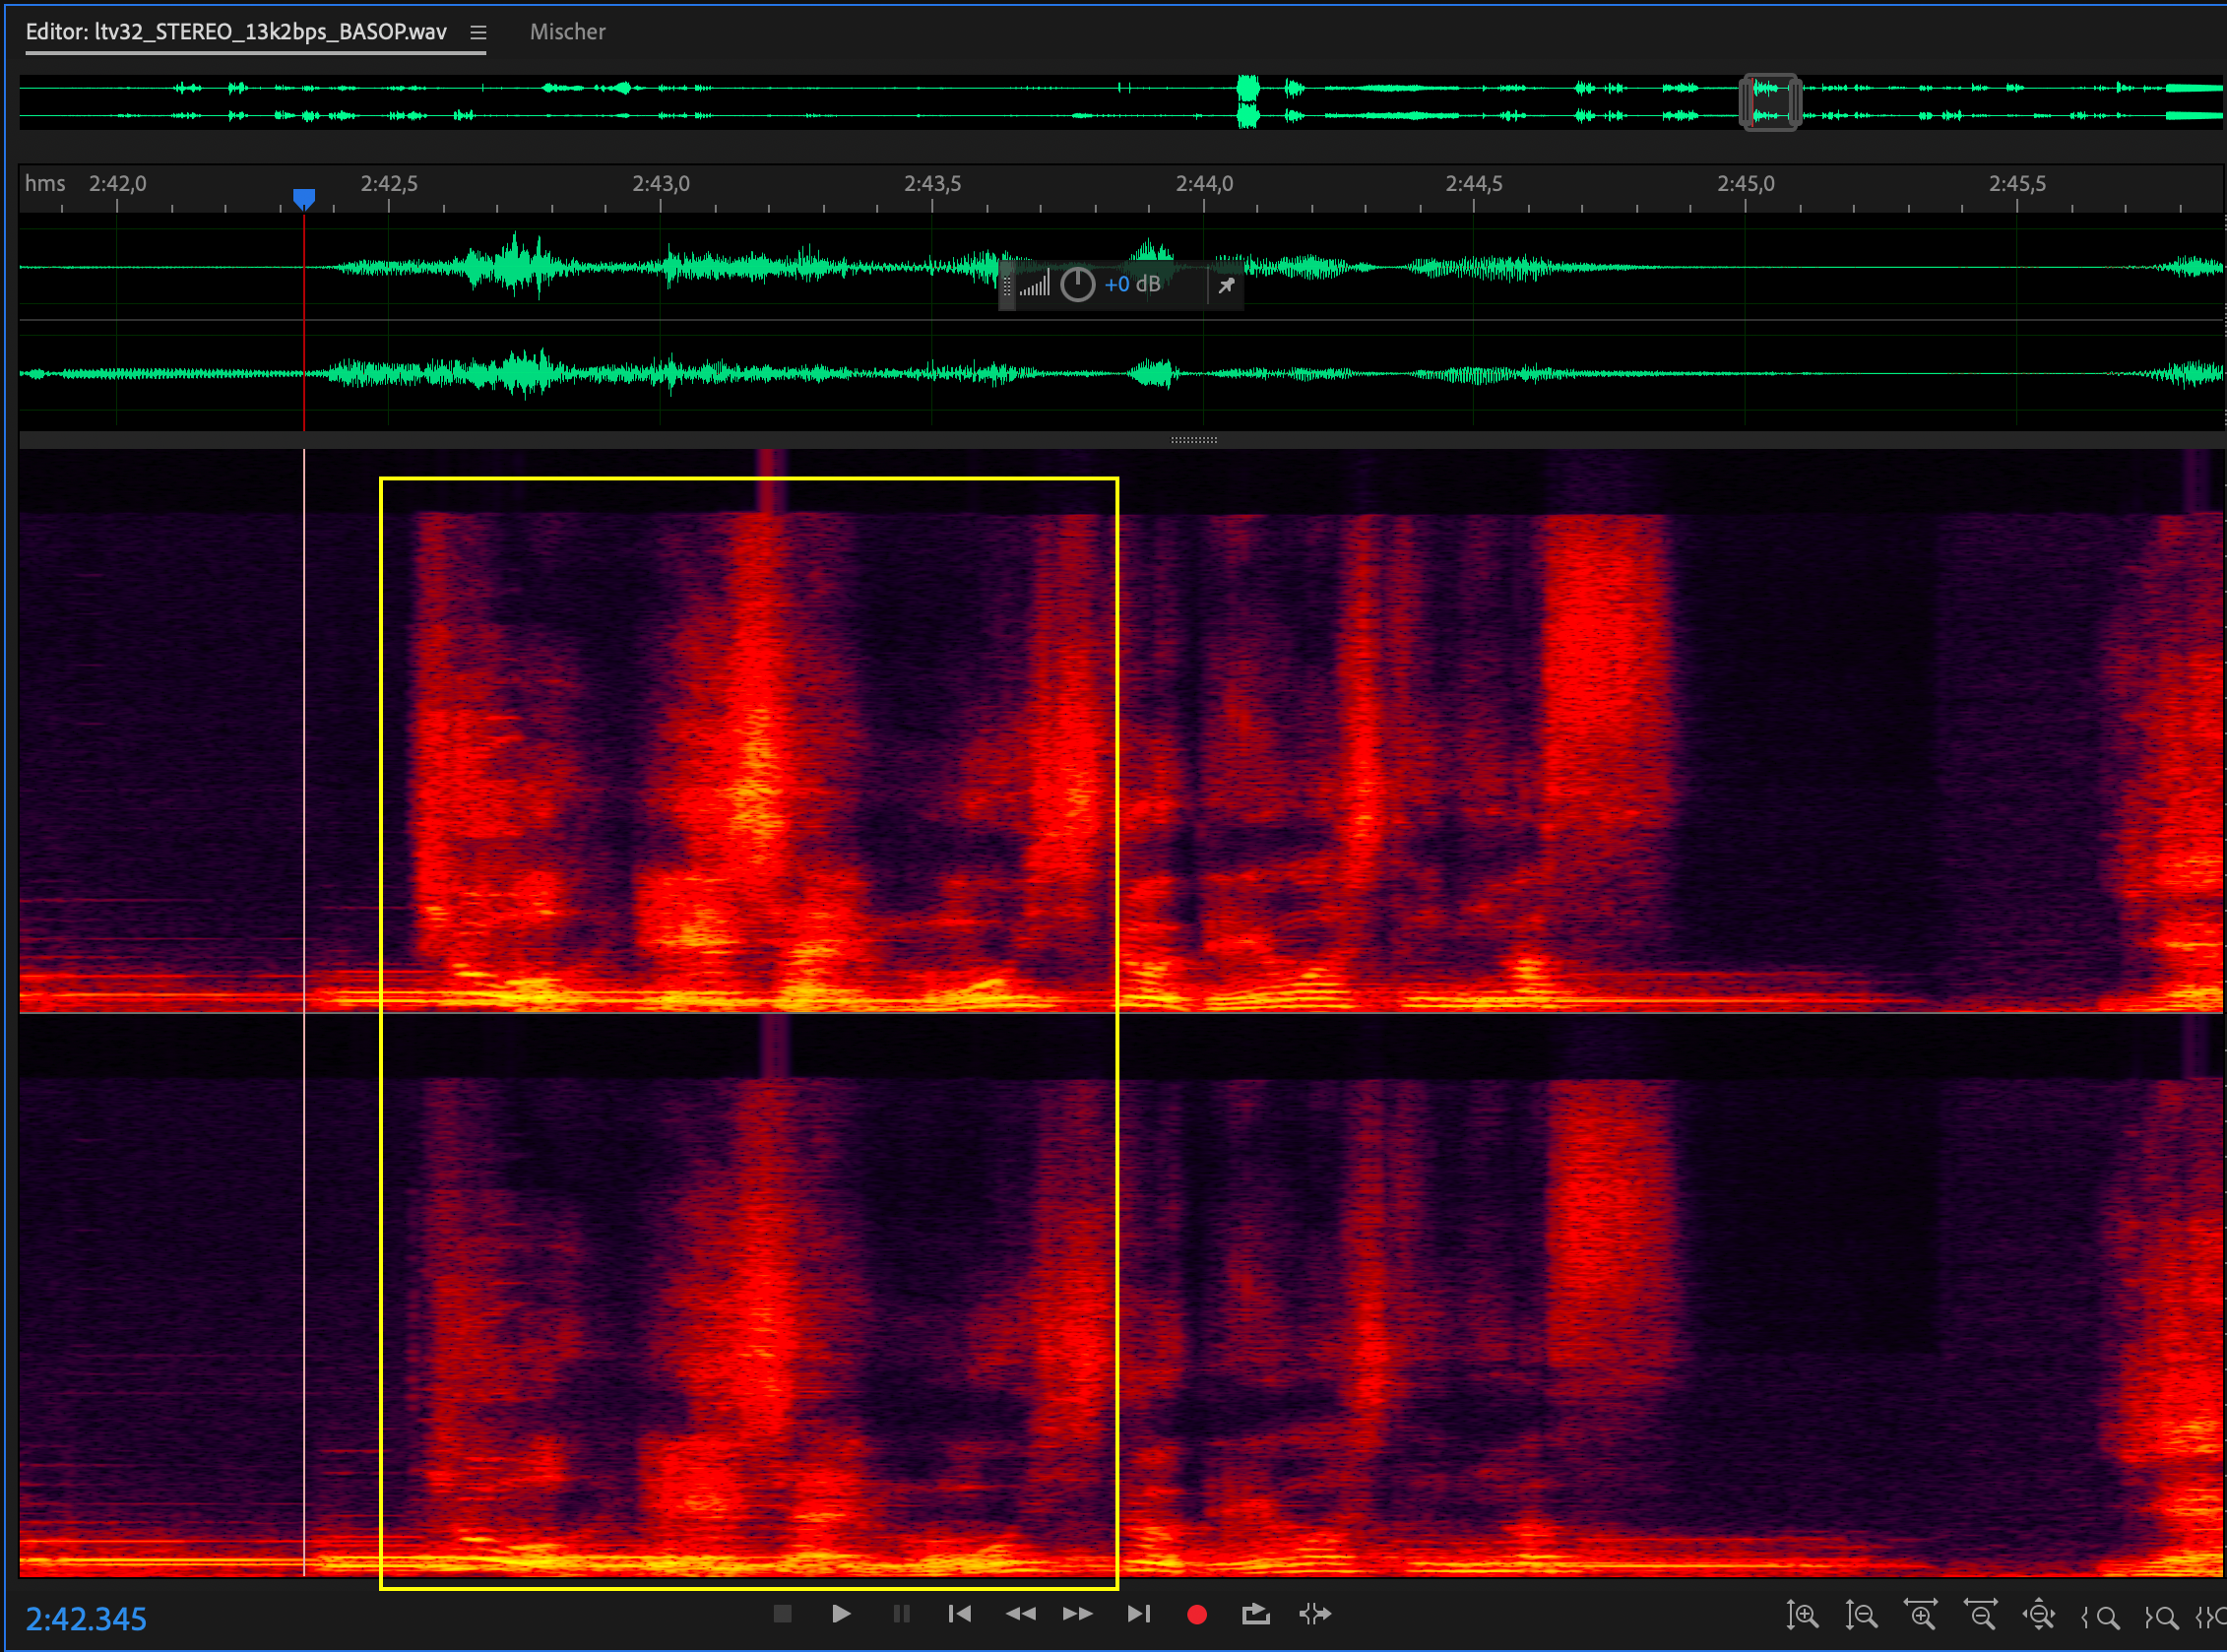Click Zoom In Time icon
Screen dimensions: 2227x1652
coord(1920,1615)
